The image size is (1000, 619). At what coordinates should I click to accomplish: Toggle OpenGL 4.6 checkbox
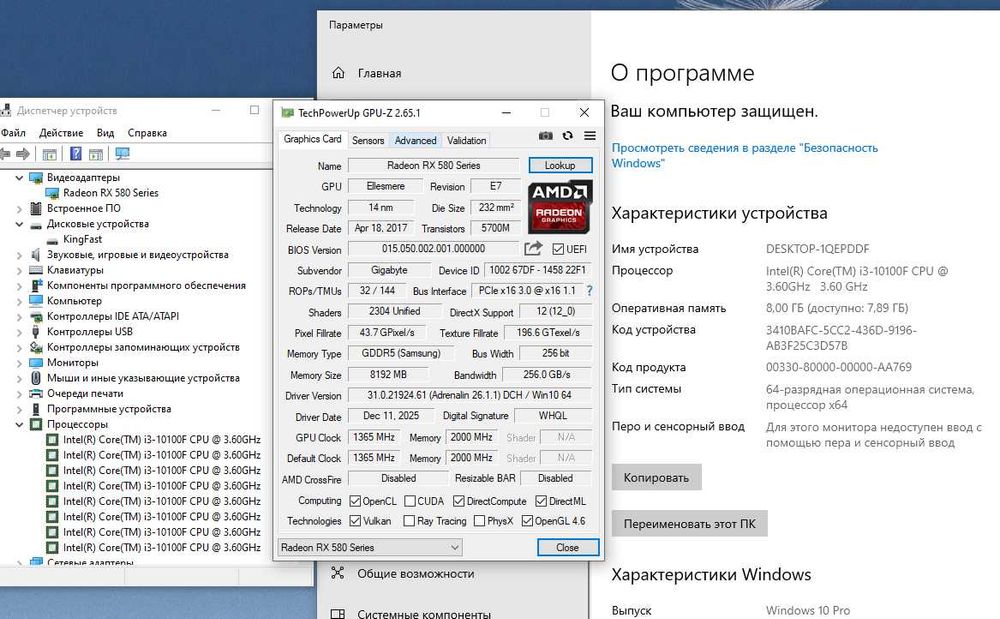point(527,521)
